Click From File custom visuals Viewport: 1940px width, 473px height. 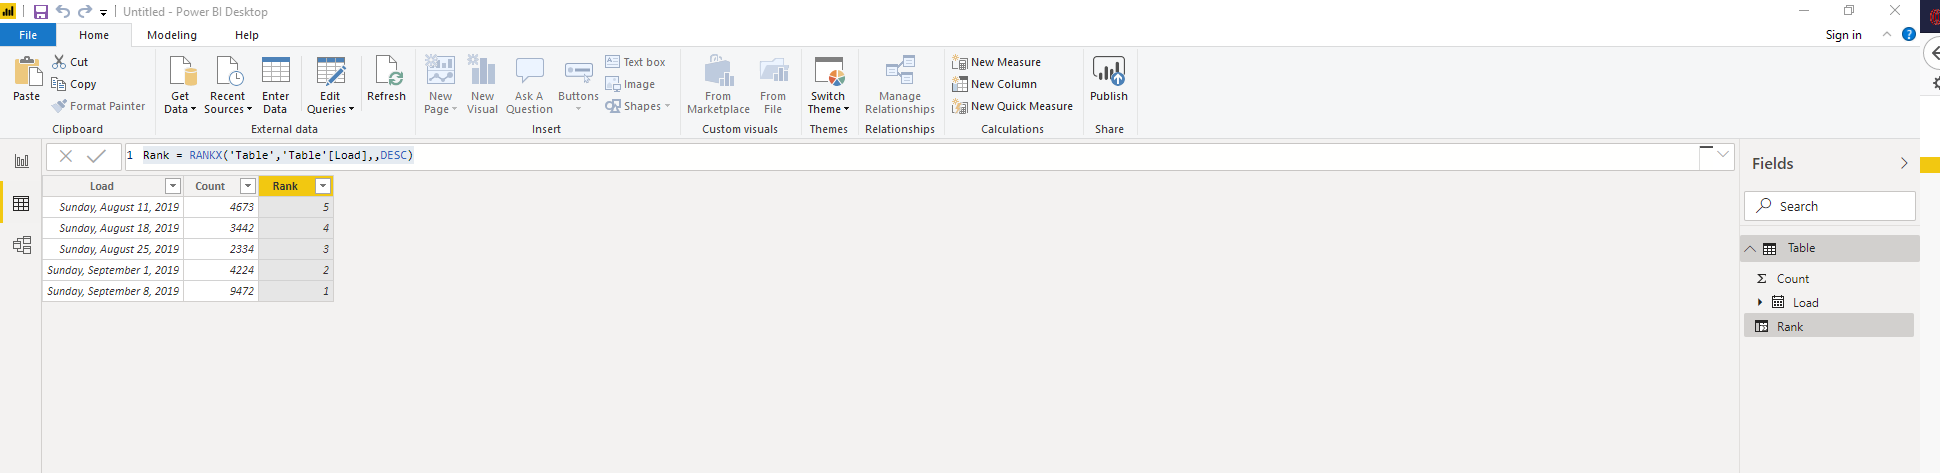tap(773, 85)
